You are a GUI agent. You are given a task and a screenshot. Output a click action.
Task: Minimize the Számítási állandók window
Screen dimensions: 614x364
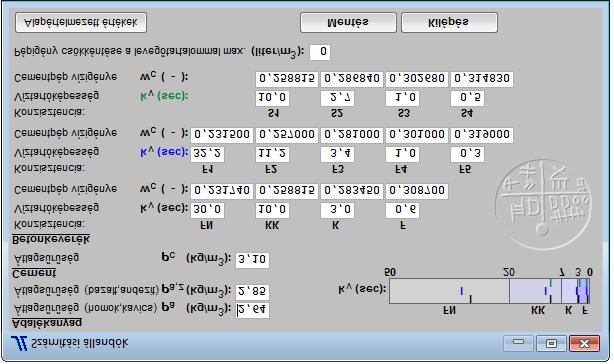point(518,344)
